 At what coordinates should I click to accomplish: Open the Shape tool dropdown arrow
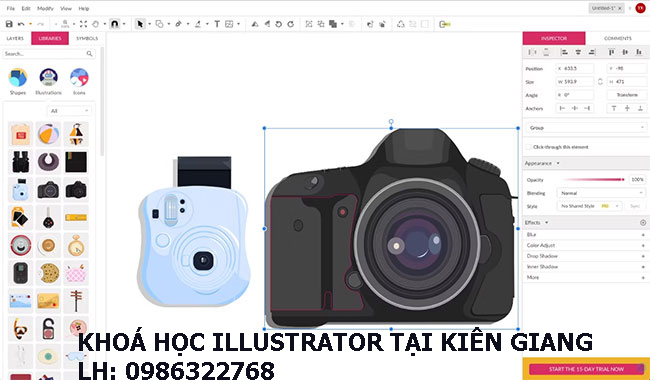point(169,24)
